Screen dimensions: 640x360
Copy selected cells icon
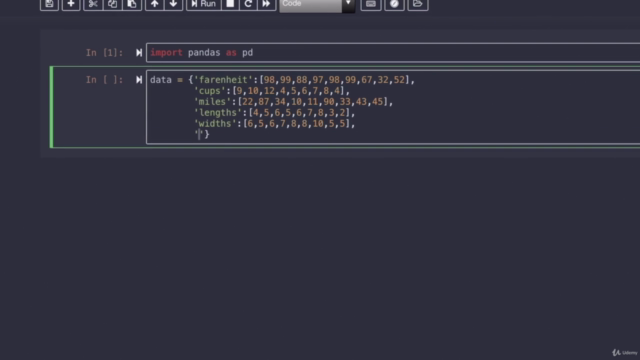click(x=112, y=4)
